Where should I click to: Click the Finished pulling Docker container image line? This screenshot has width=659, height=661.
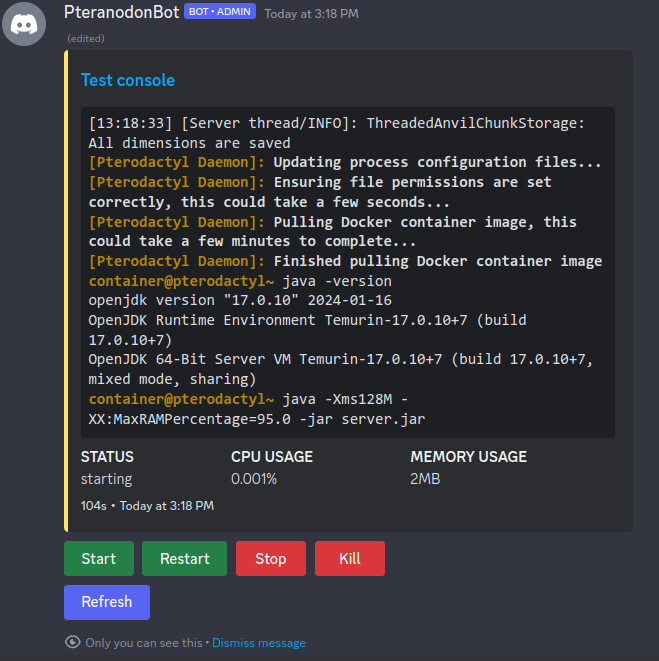pyautogui.click(x=345, y=261)
